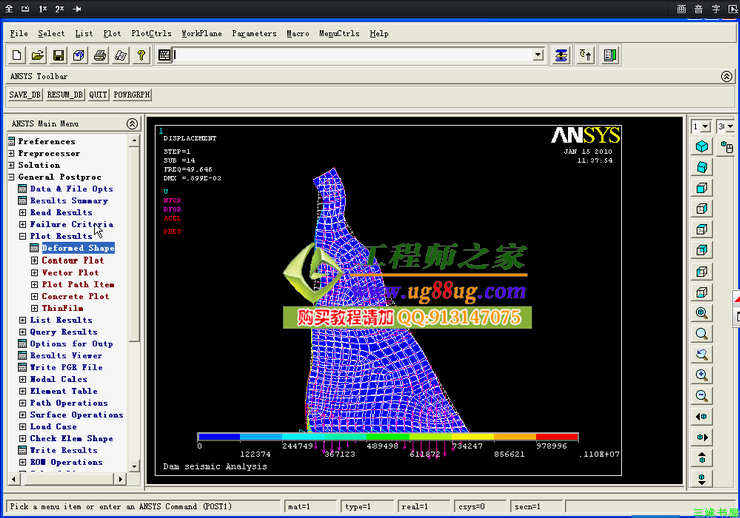Open Results Summary in General Postproc
This screenshot has width=740, height=518.
click(69, 201)
